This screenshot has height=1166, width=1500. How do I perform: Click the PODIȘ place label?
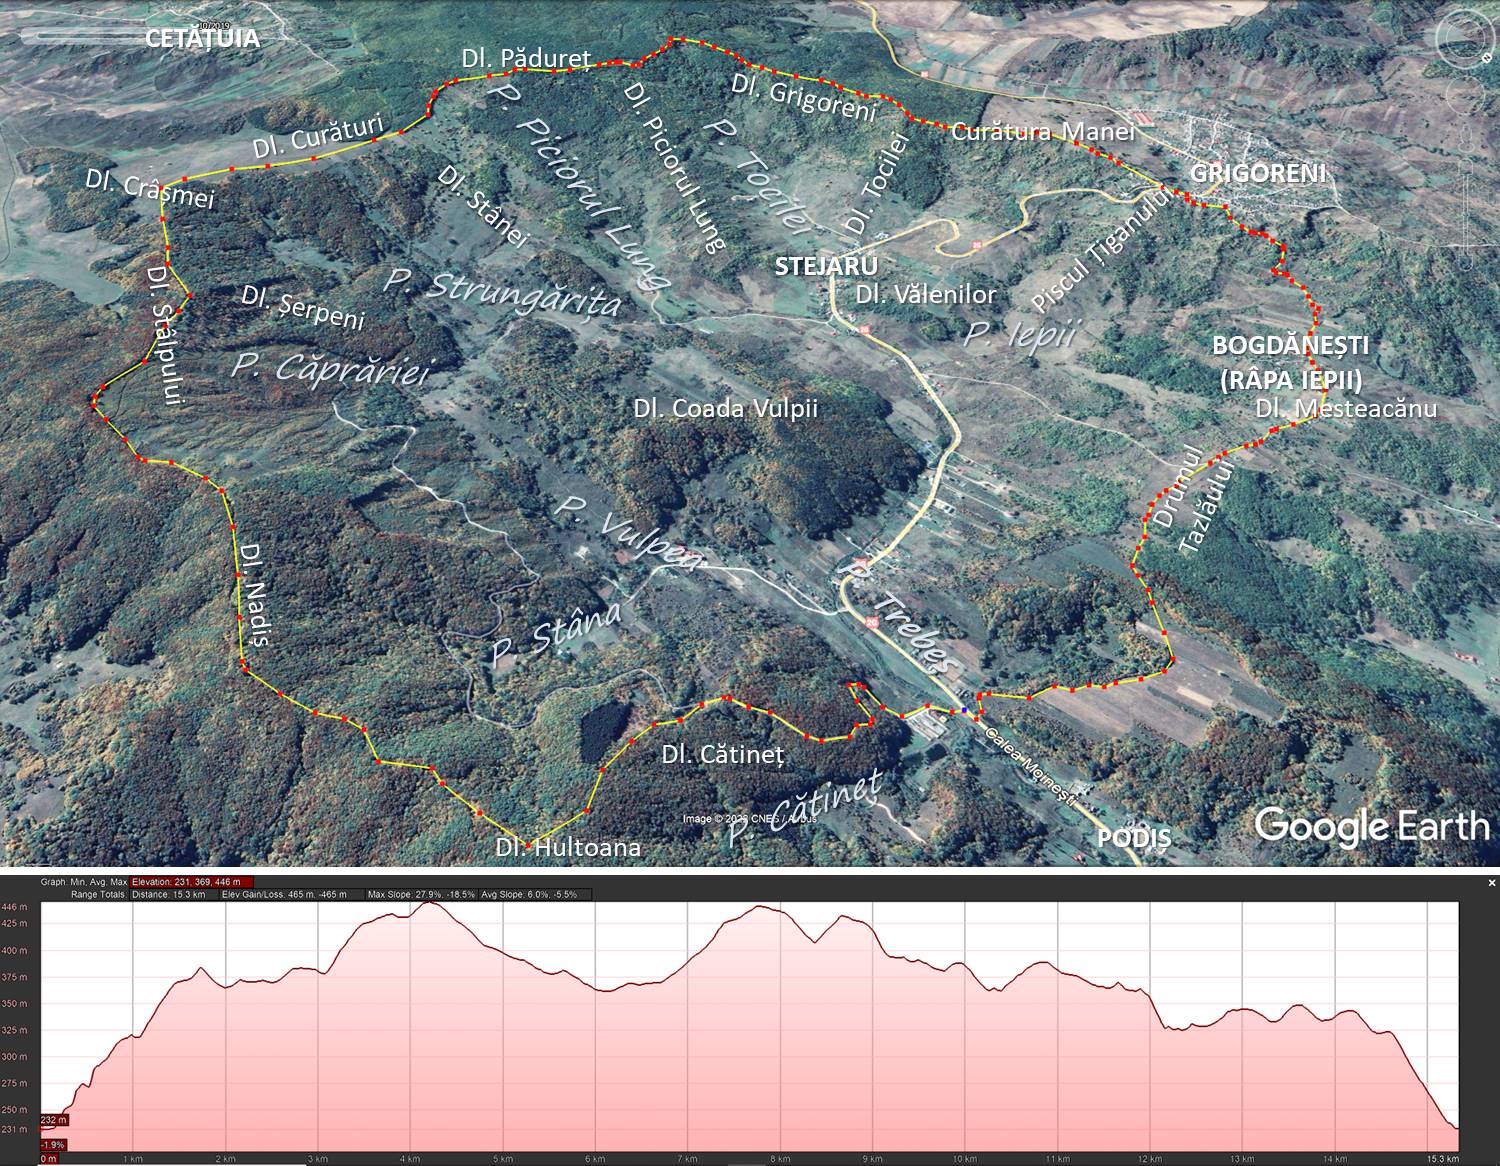pyautogui.click(x=1133, y=838)
